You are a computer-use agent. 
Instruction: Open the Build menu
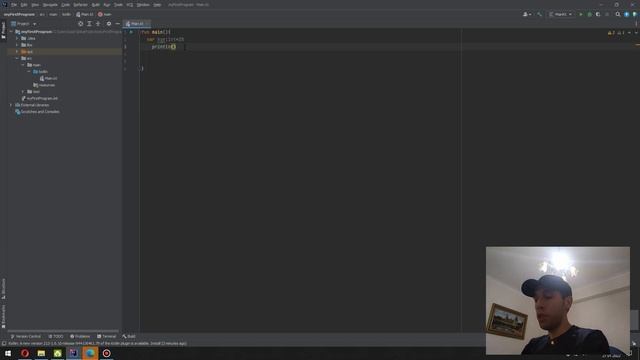point(96,4)
